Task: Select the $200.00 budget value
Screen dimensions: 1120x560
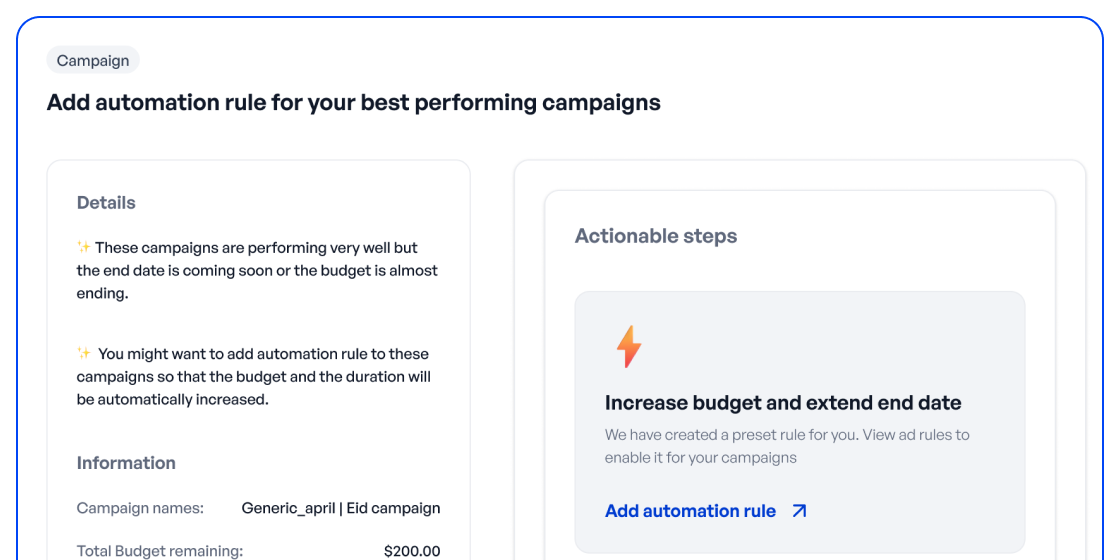Action: [412, 551]
